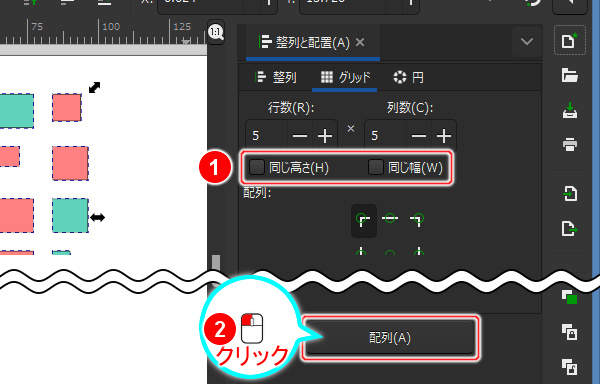Save the document with the save icon
Viewport: 600px width, 384px height.
click(569, 110)
